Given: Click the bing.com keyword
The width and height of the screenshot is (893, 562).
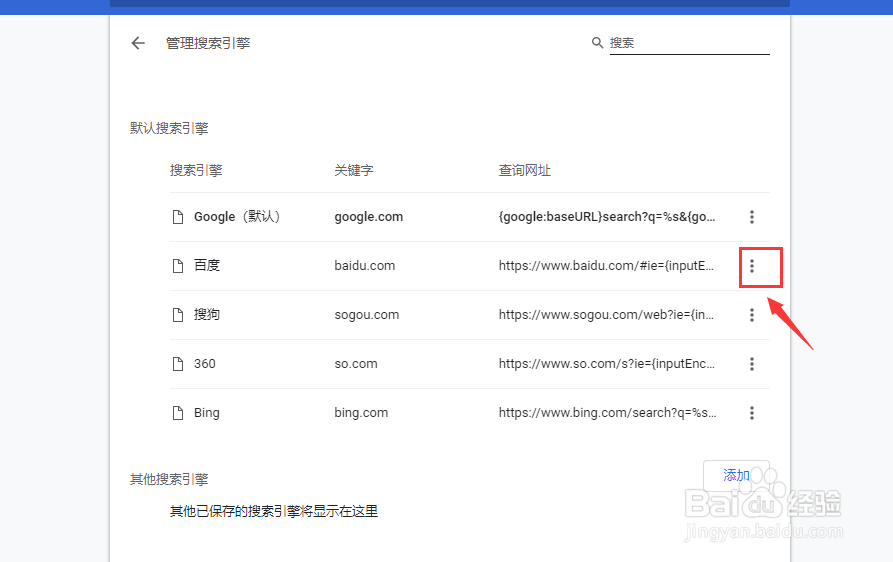Looking at the screenshot, I should click(x=361, y=413).
